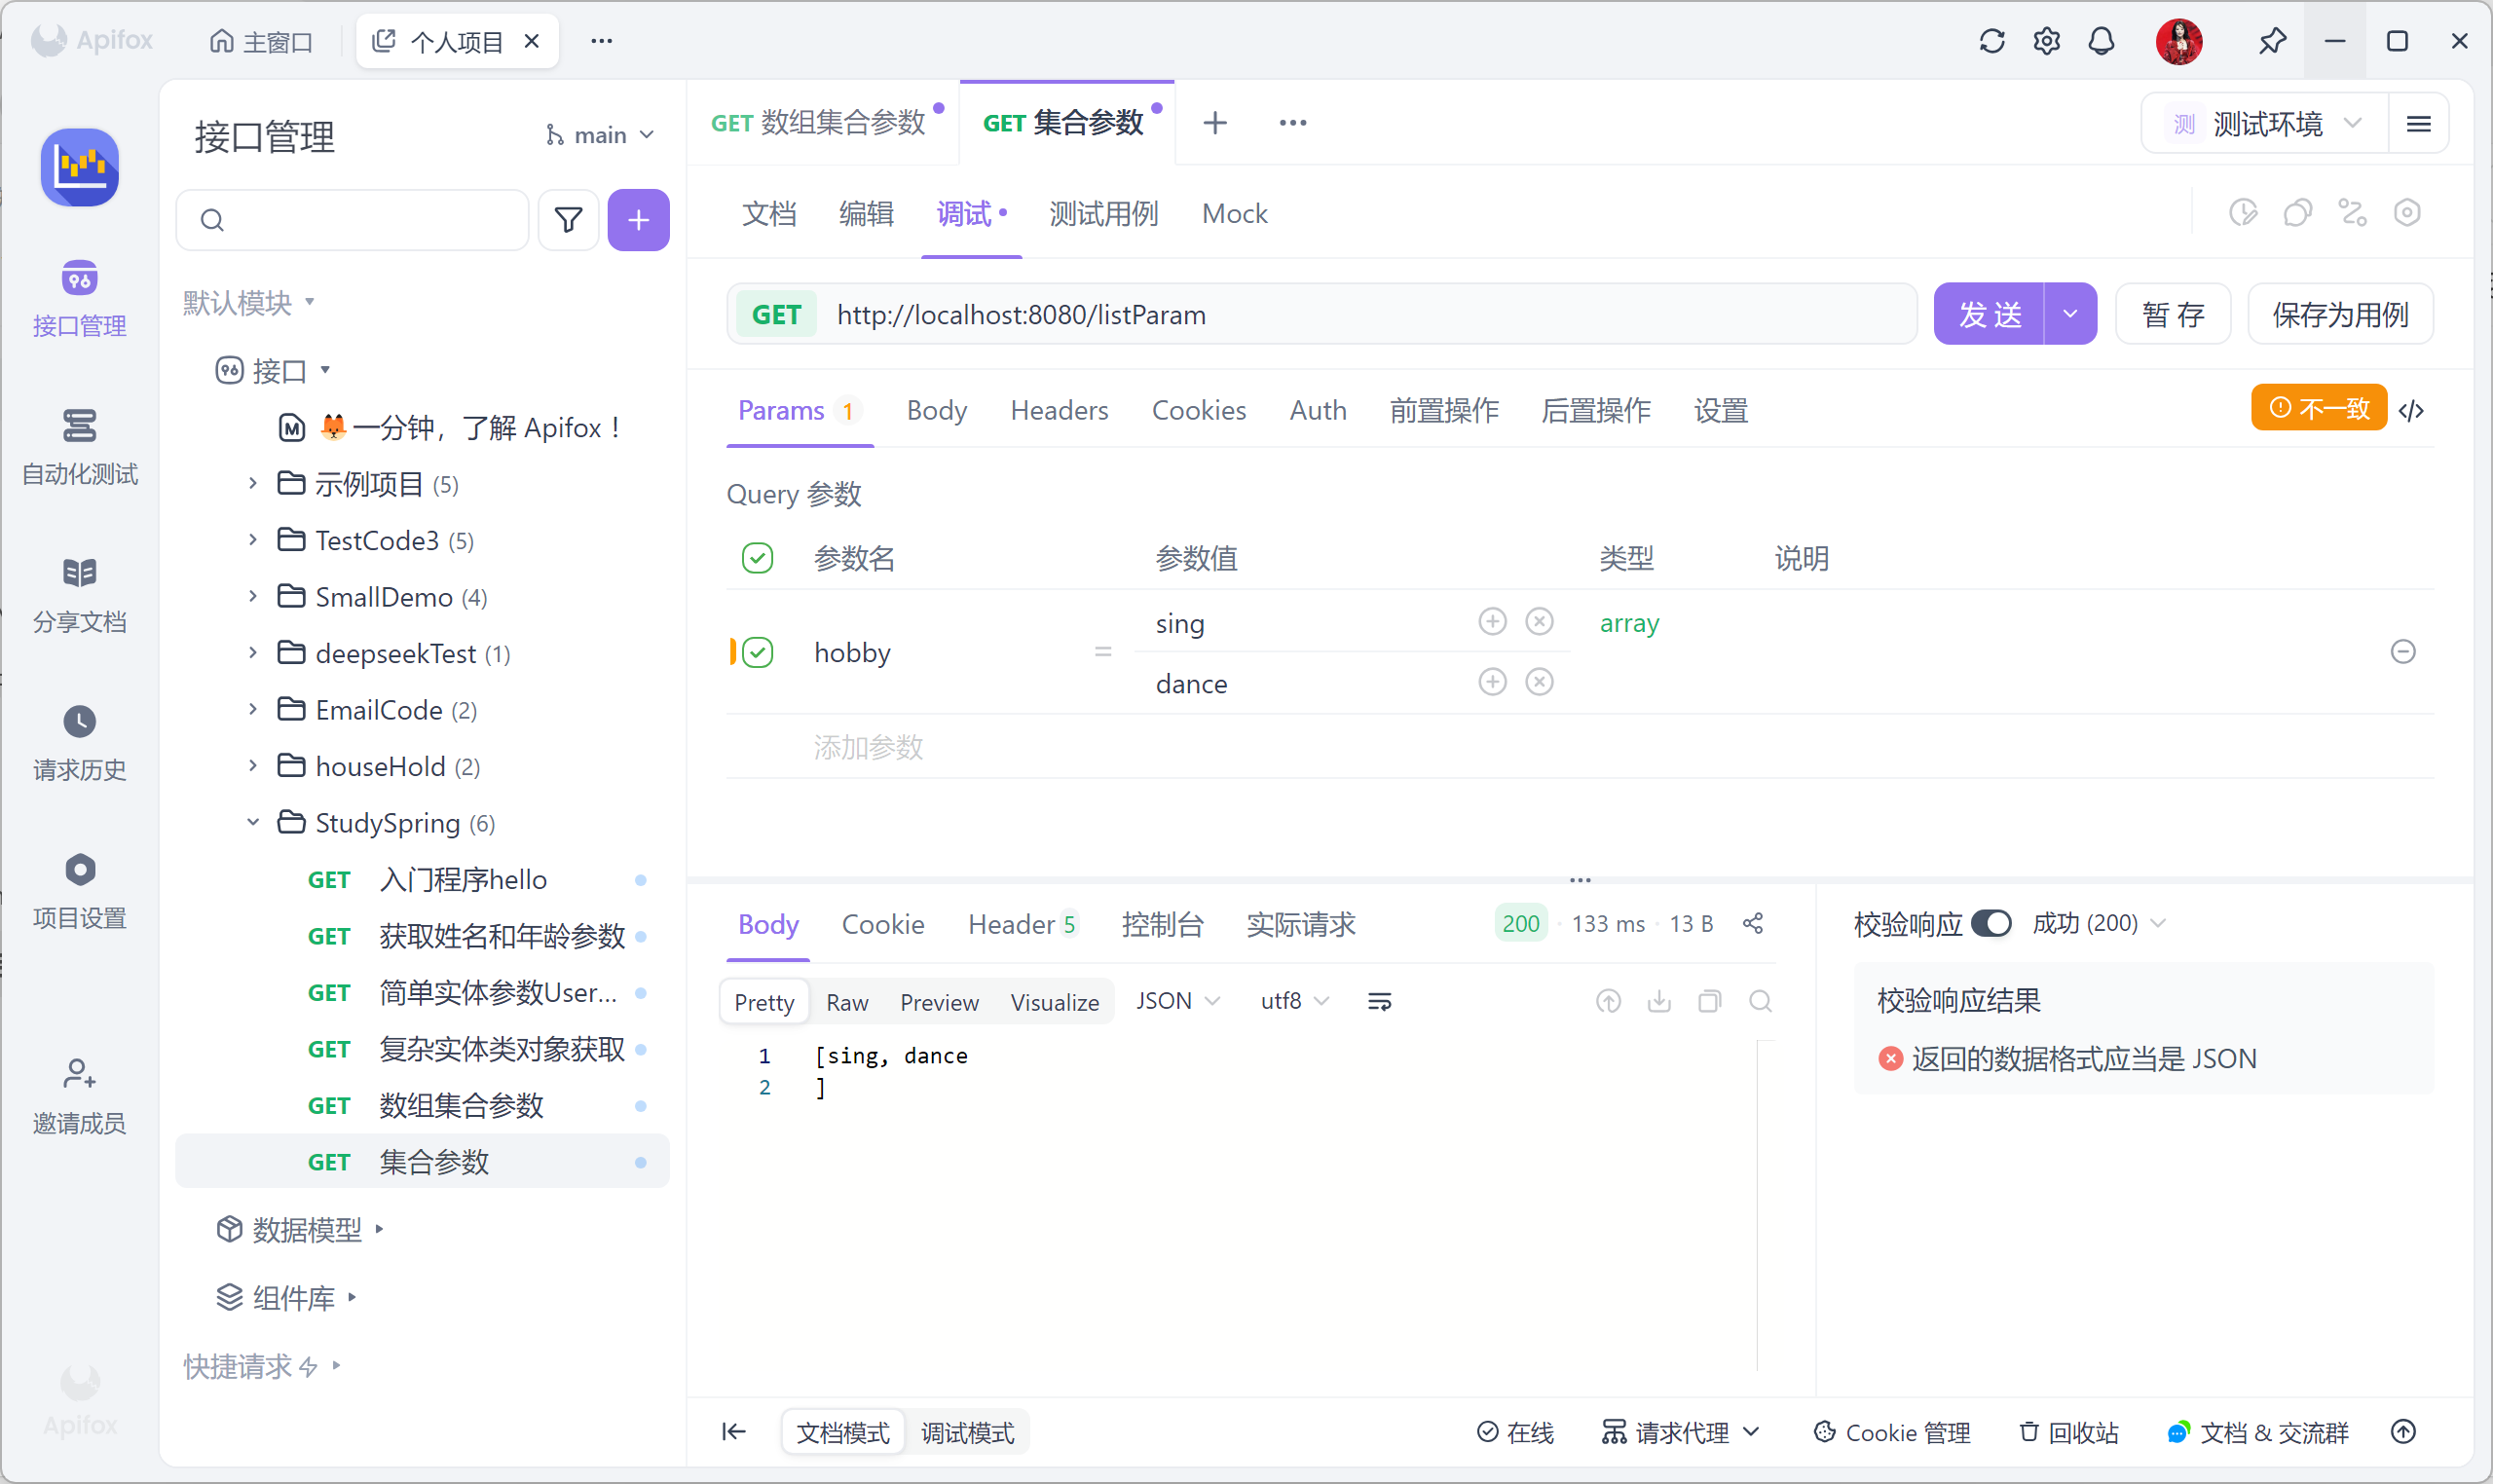Open the 请求历史 sidebar section
The image size is (2493, 1484).
(x=79, y=743)
